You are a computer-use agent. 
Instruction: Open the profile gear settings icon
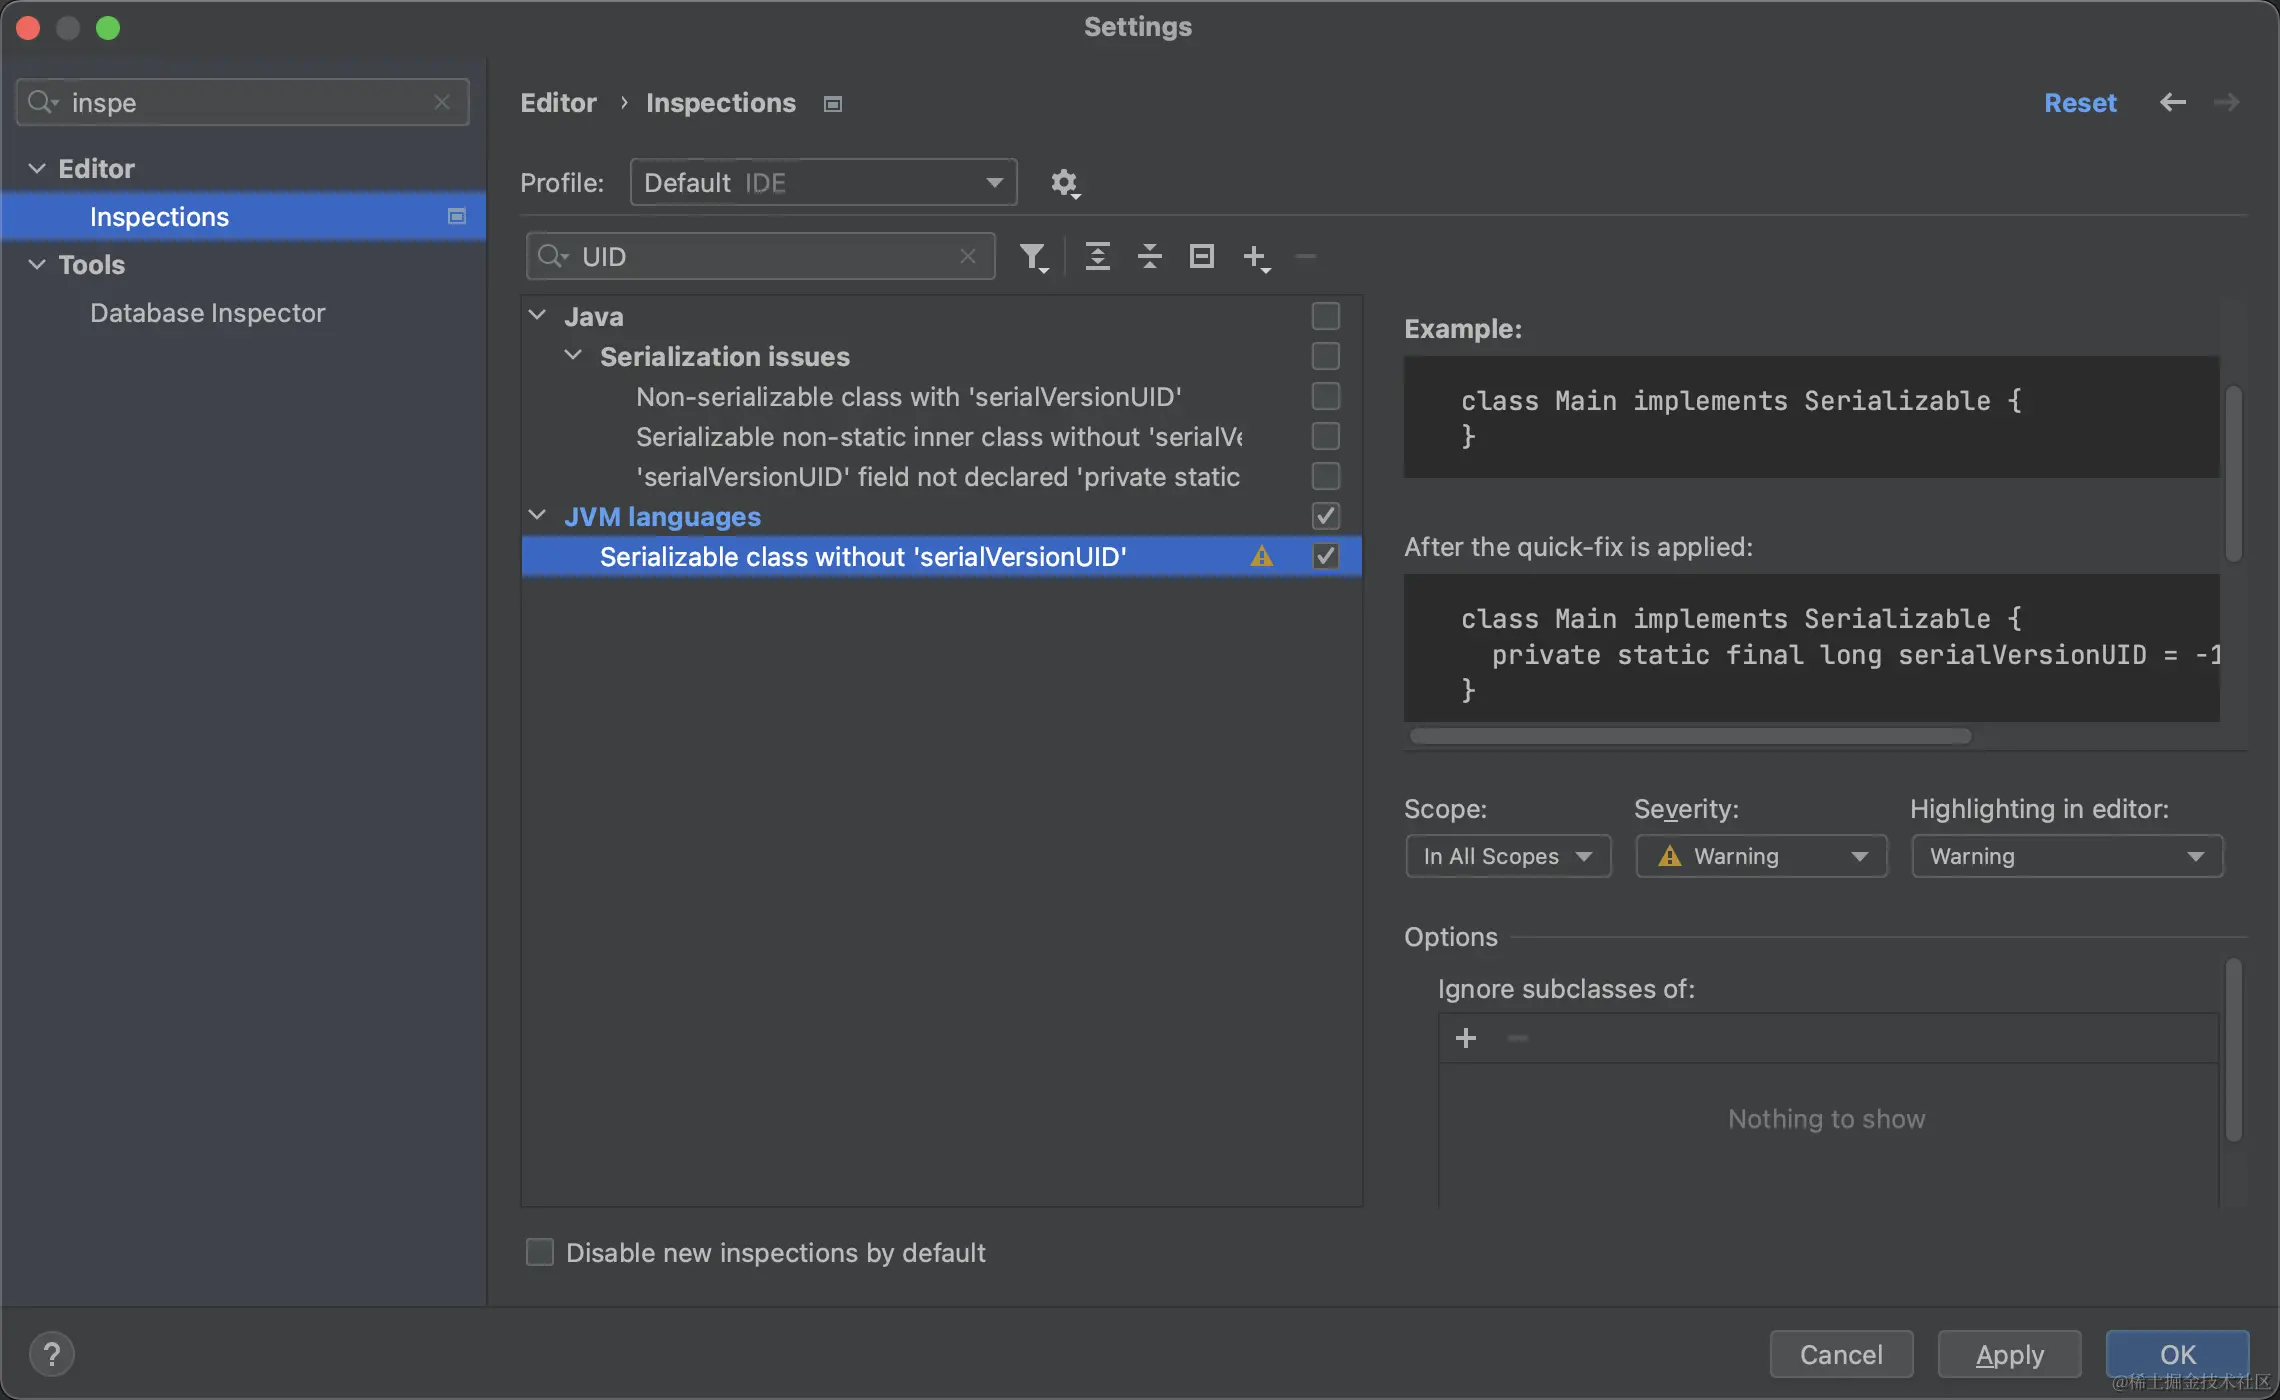coord(1064,183)
